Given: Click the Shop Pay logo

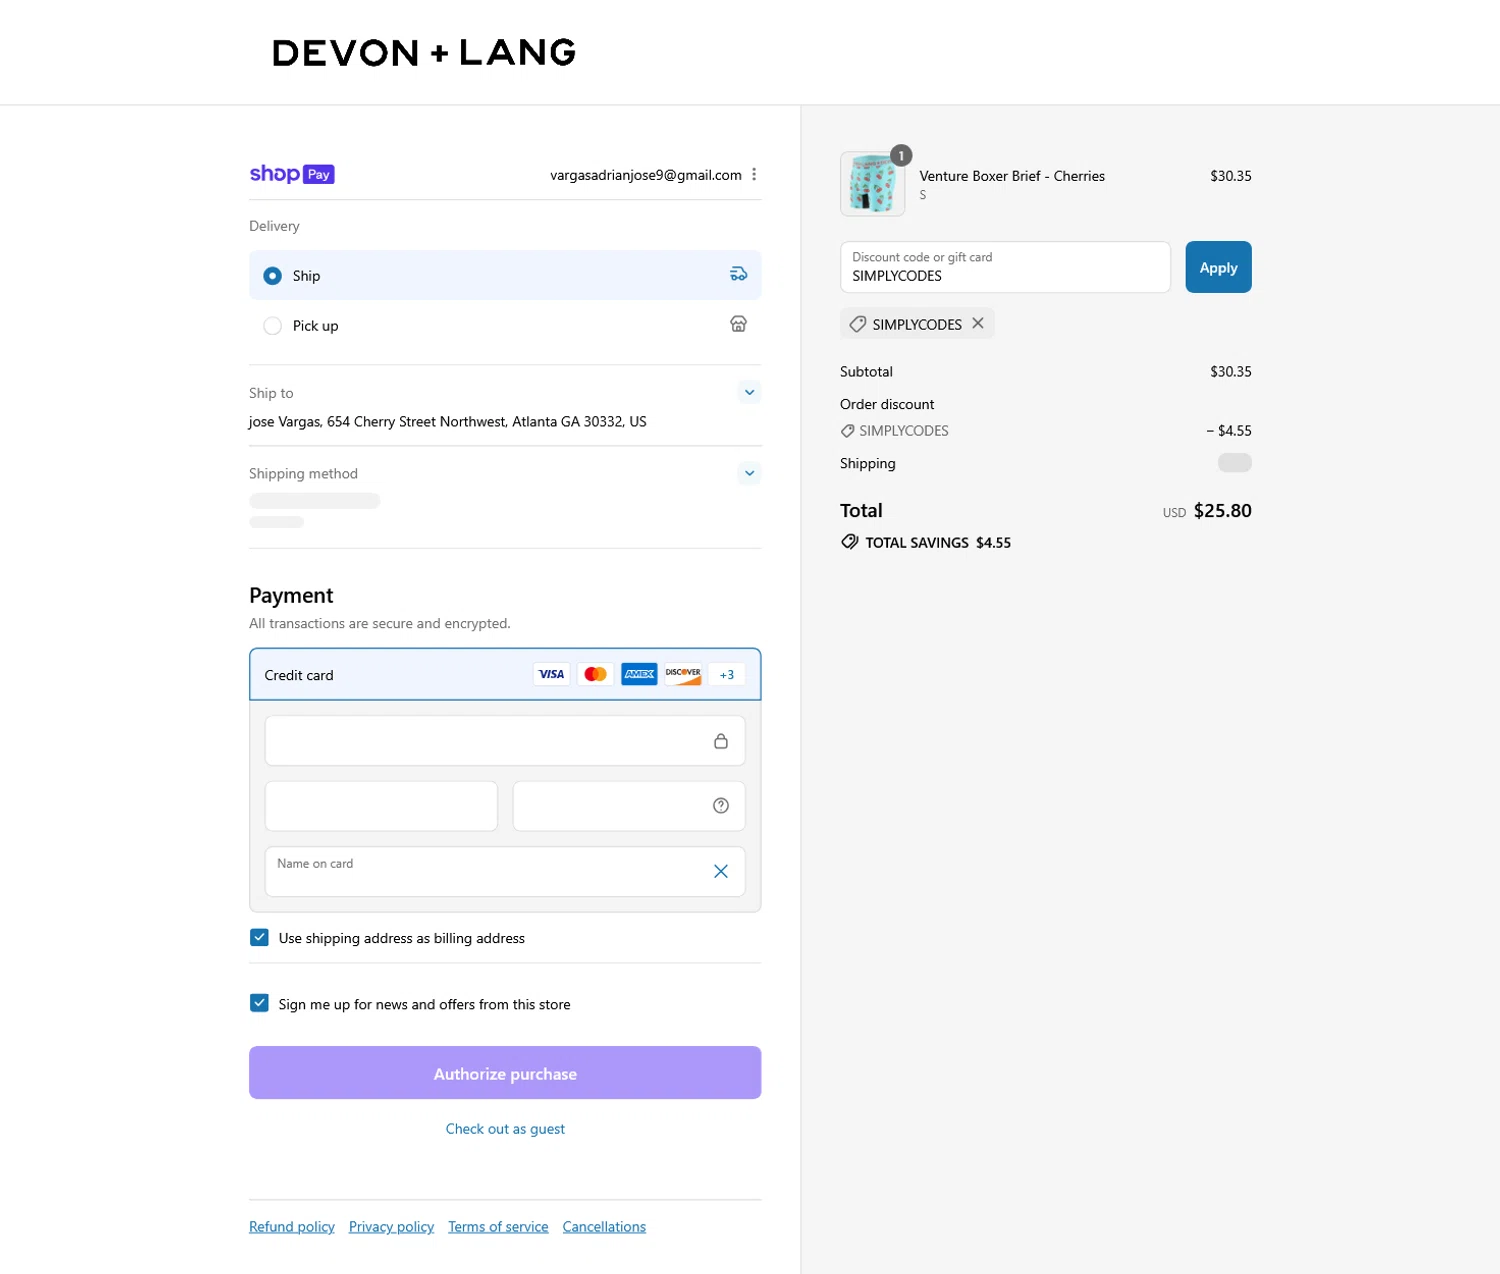Looking at the screenshot, I should point(292,174).
